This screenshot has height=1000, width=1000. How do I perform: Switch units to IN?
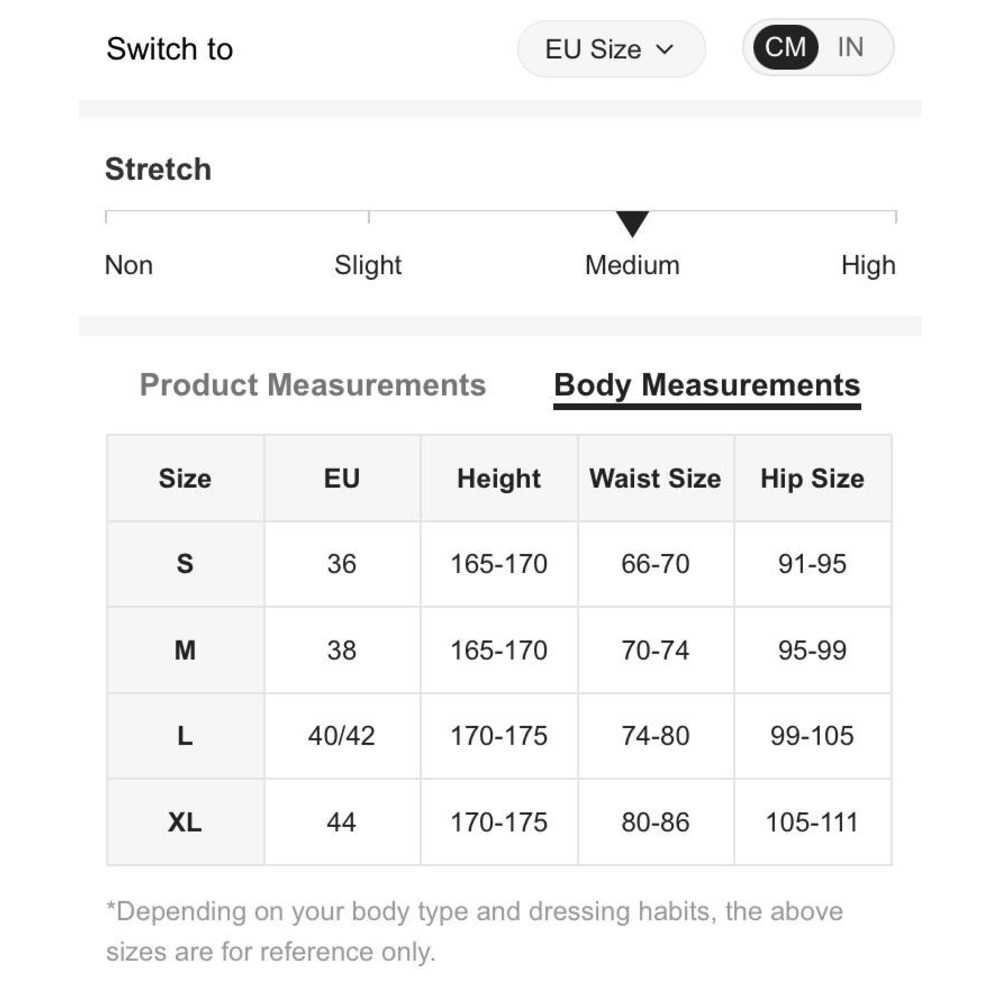[x=850, y=47]
